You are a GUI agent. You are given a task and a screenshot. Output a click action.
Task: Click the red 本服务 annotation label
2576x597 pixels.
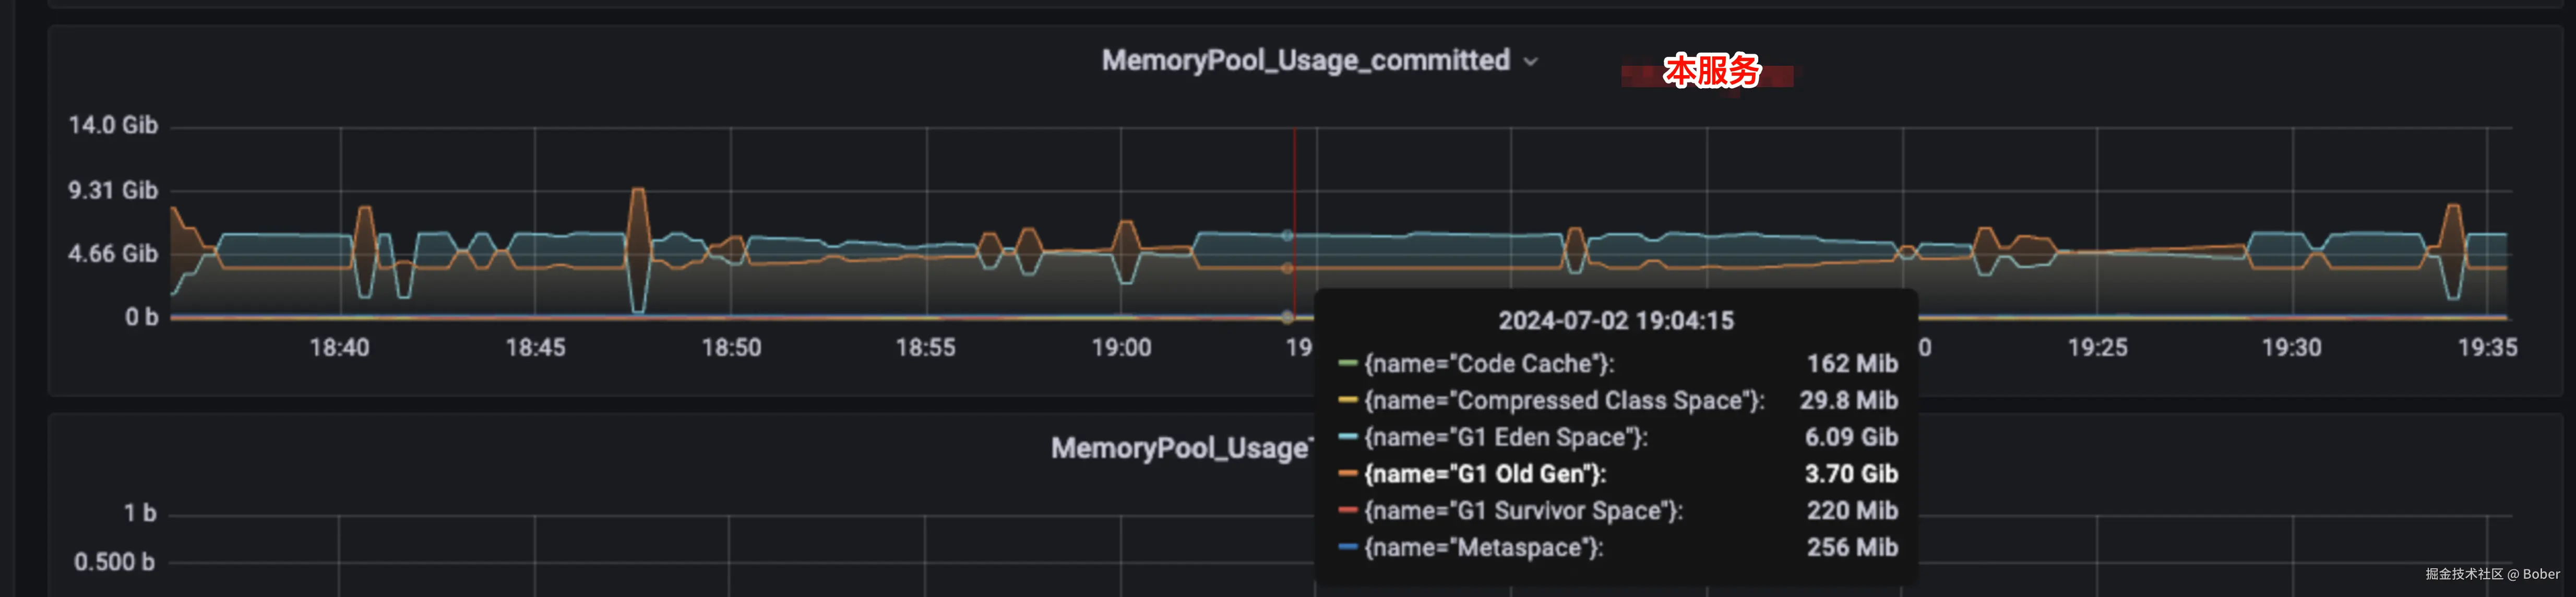point(1710,72)
